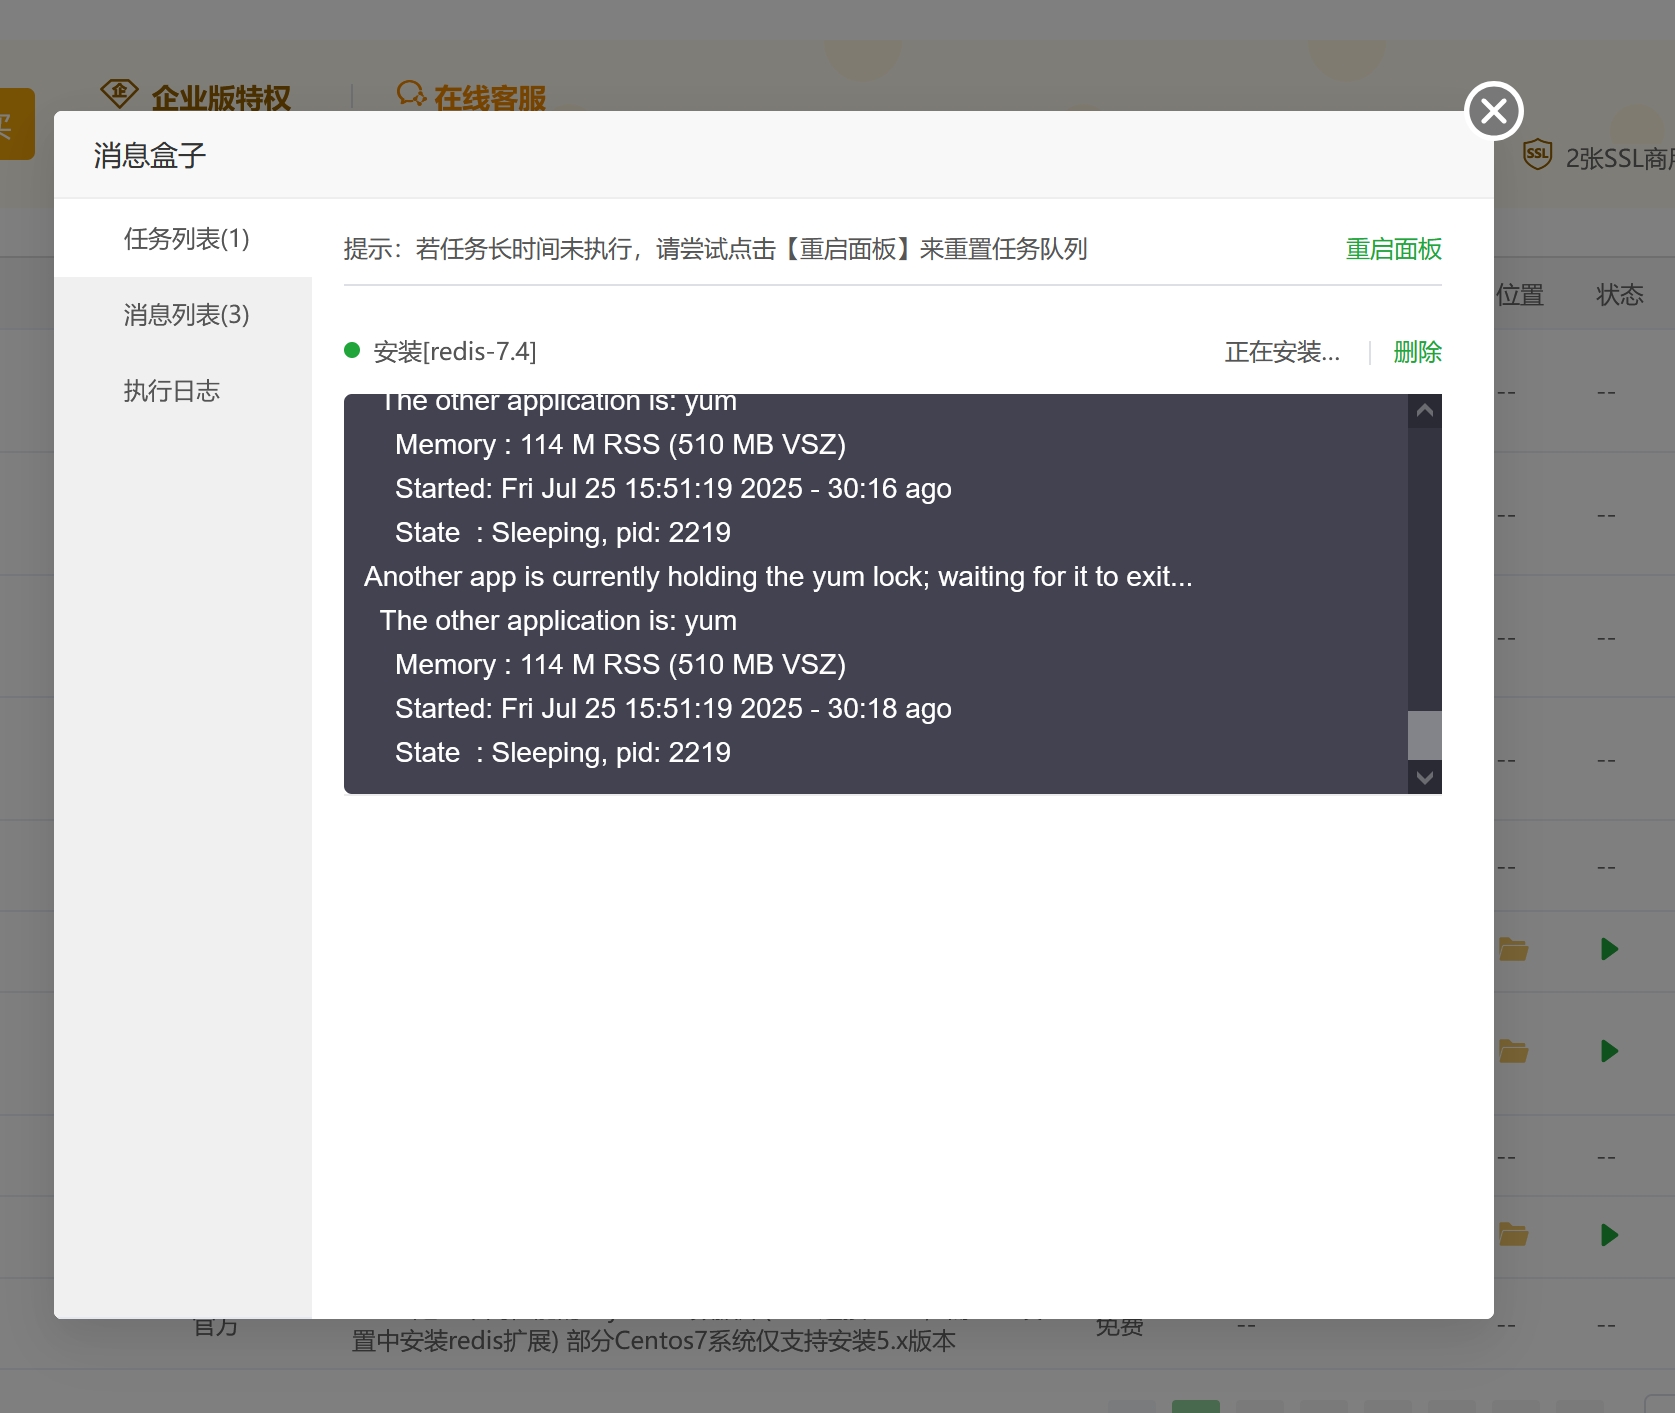Viewport: 1675px width, 1413px height.
Task: Open the folder icon in the middle plugin row
Action: pos(1513,1051)
